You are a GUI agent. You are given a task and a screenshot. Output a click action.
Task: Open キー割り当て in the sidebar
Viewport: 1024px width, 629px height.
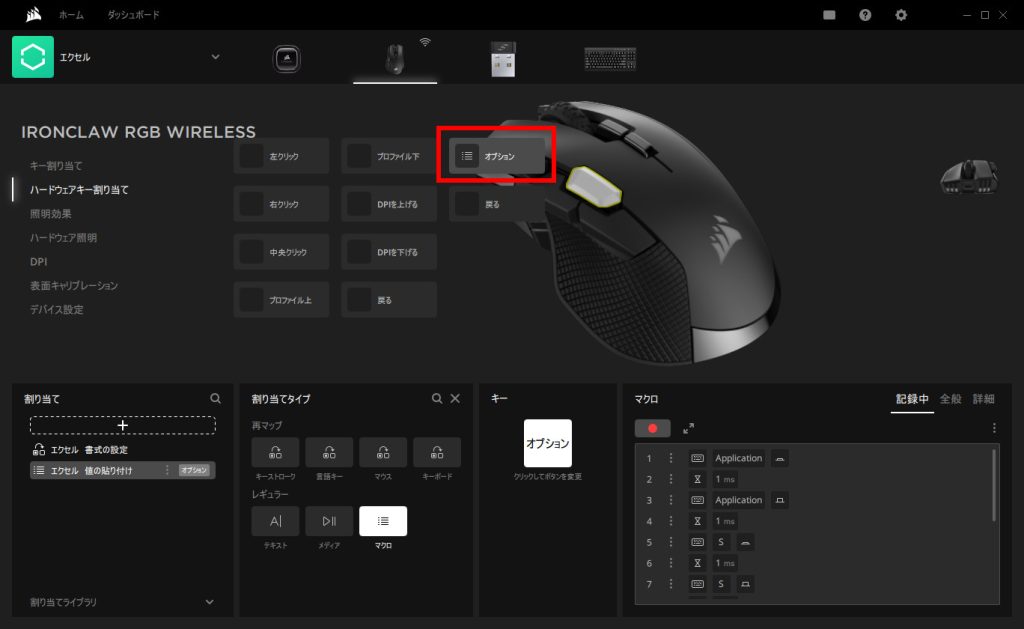click(56, 166)
